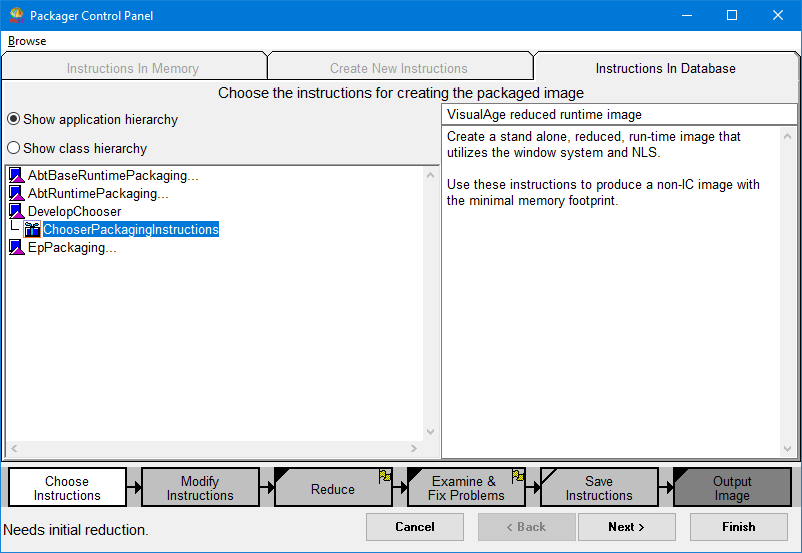Click the flag icon on Examine & Fix Problems

518,476
